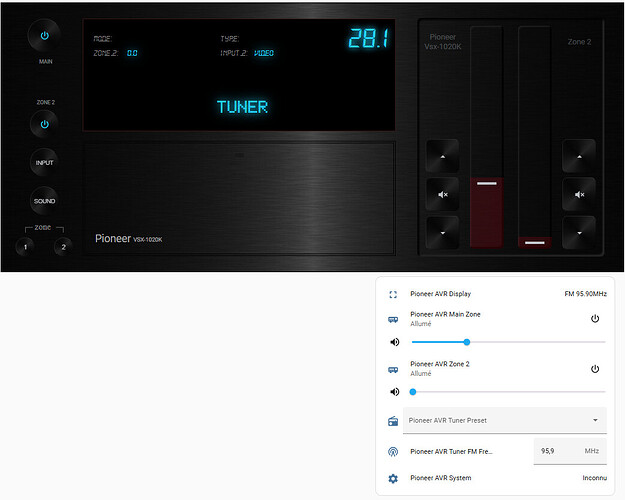Lower main Pioneer Vsx-1020K volume arrow

point(442,233)
